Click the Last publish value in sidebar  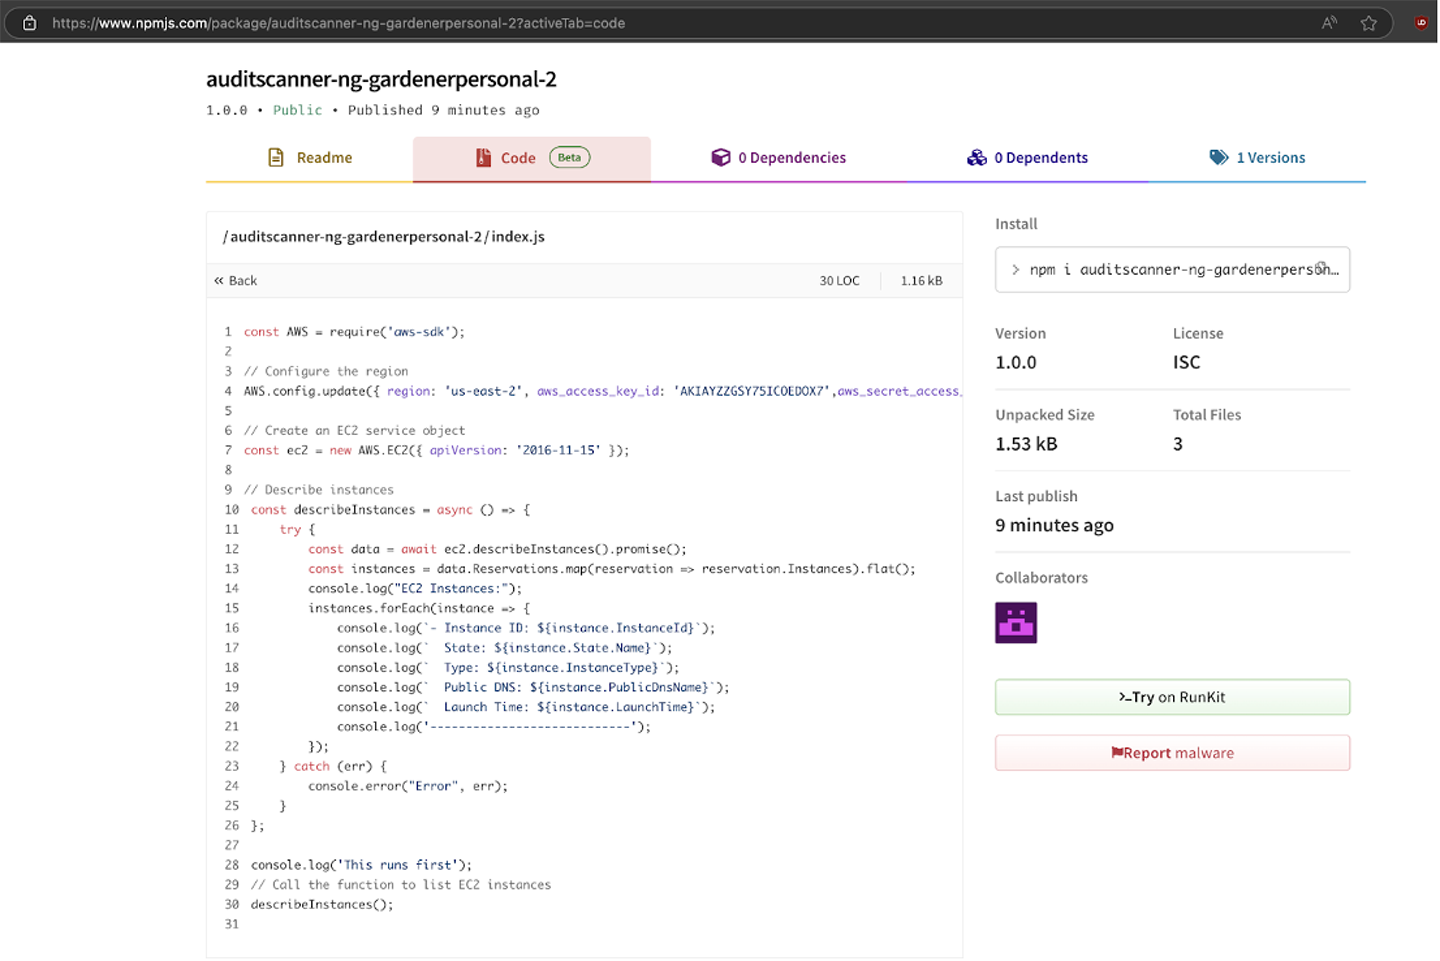[x=1054, y=526]
